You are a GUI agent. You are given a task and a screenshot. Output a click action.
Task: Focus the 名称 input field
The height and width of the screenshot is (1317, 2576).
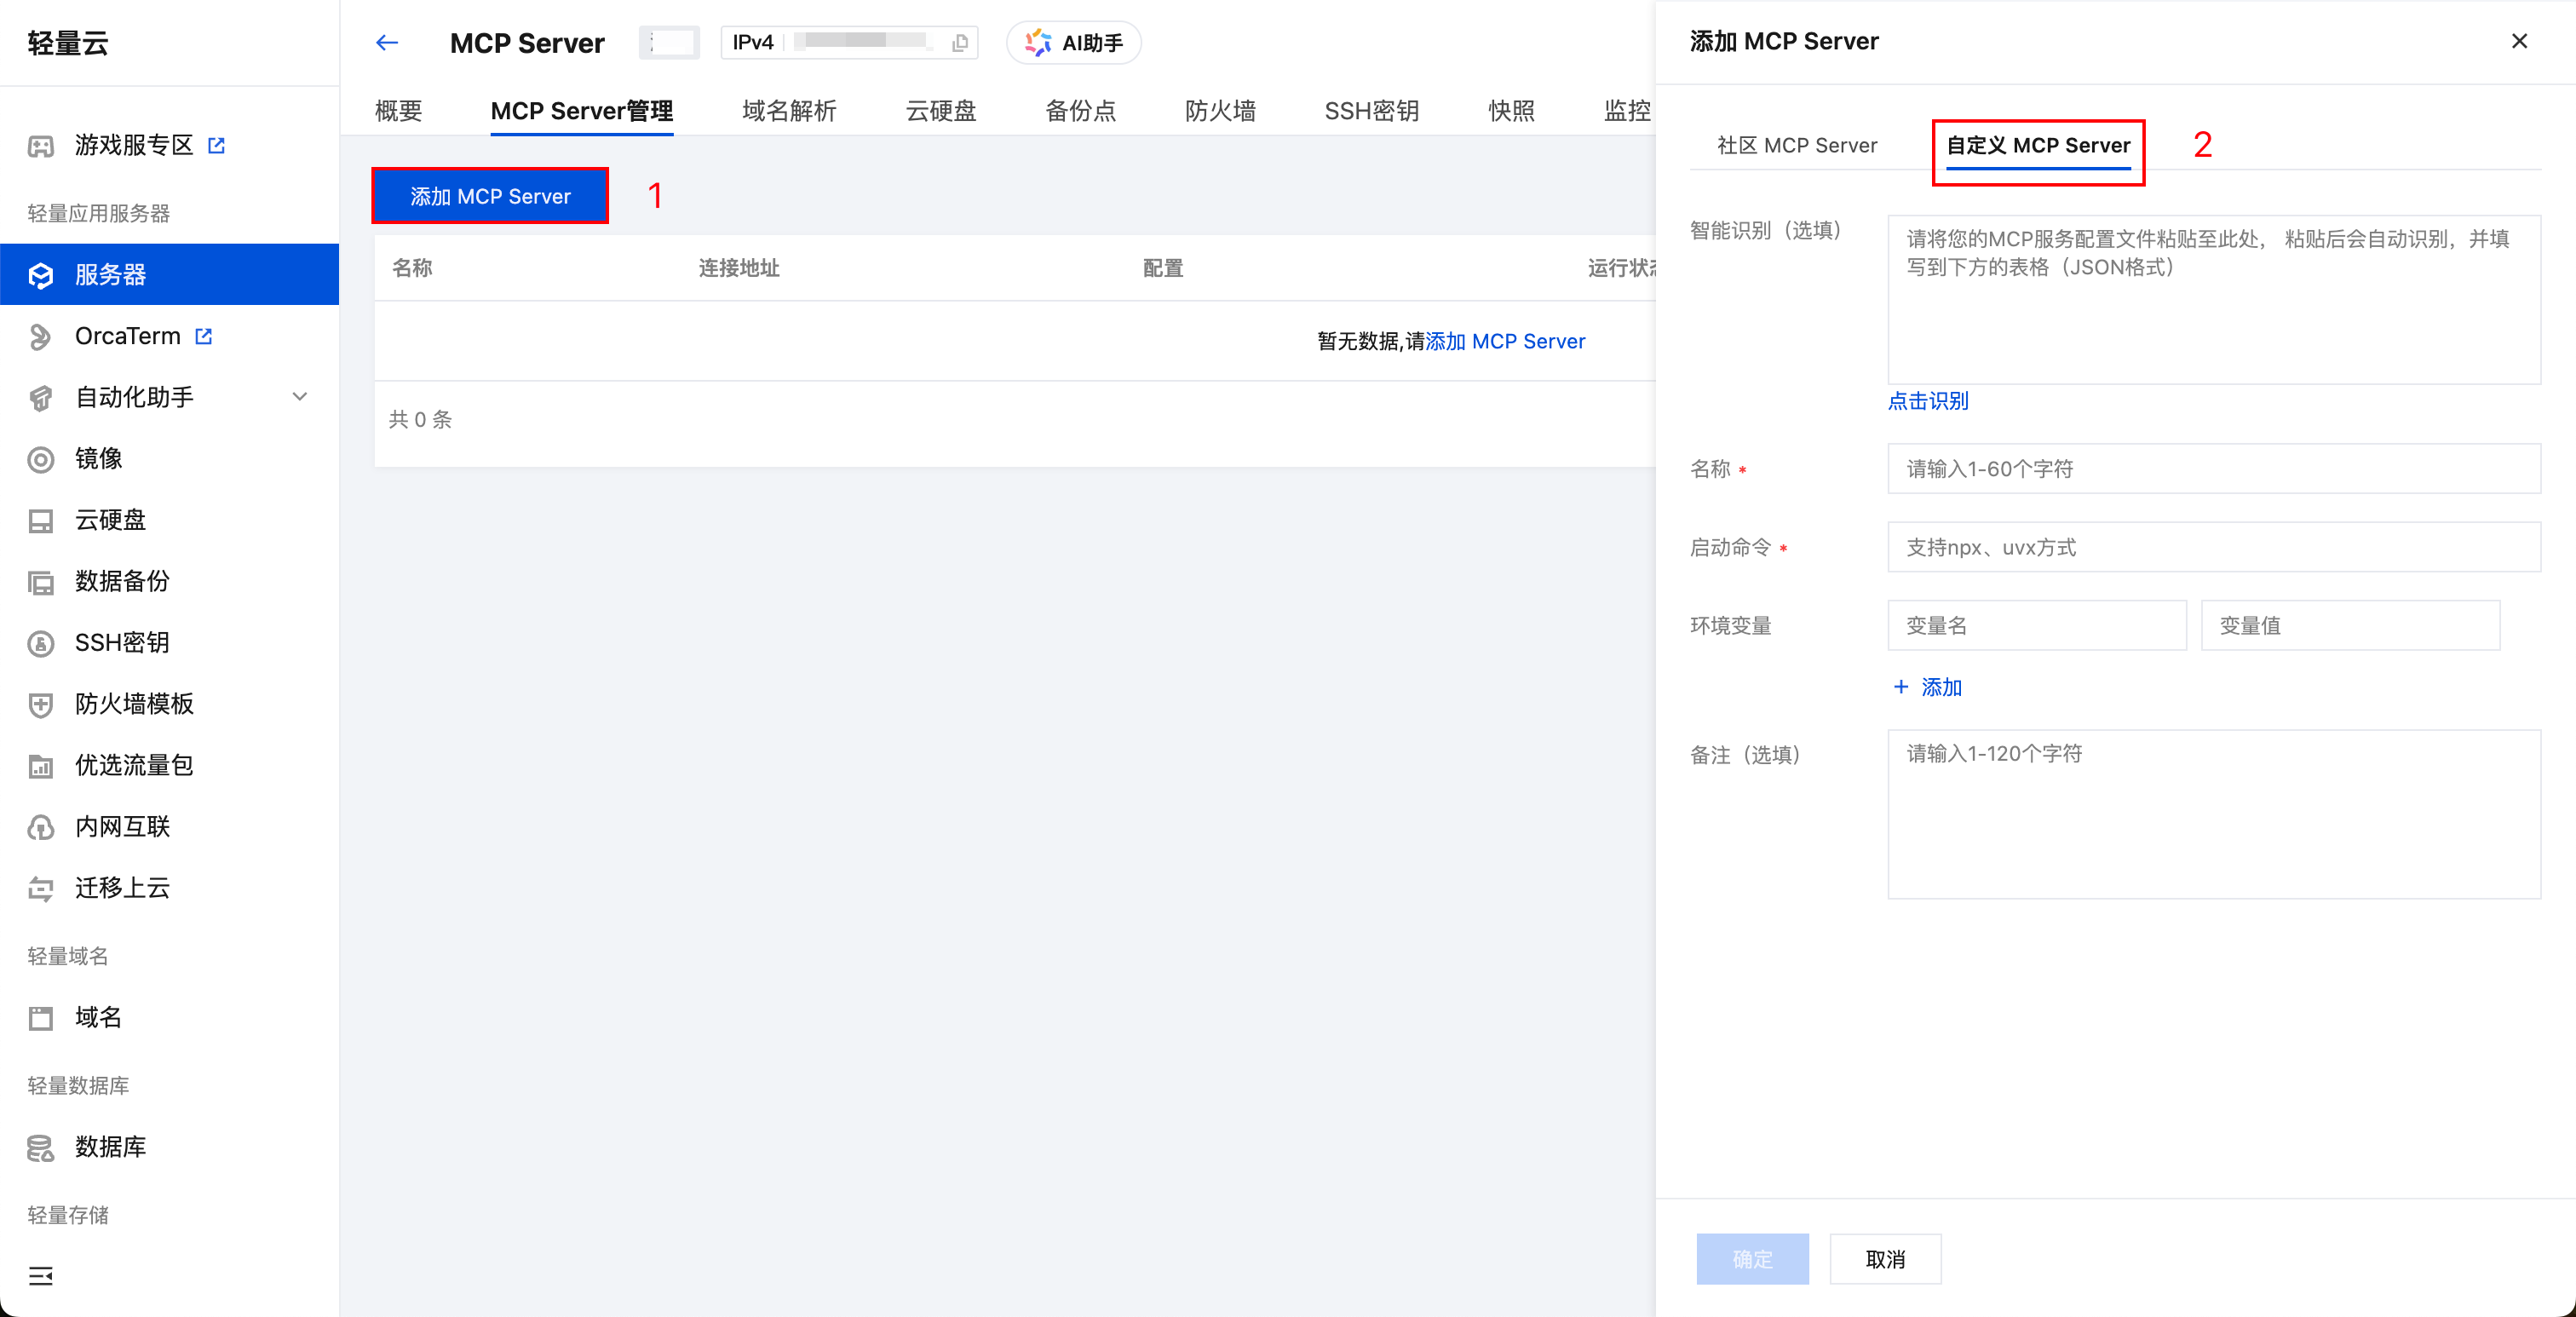2213,469
